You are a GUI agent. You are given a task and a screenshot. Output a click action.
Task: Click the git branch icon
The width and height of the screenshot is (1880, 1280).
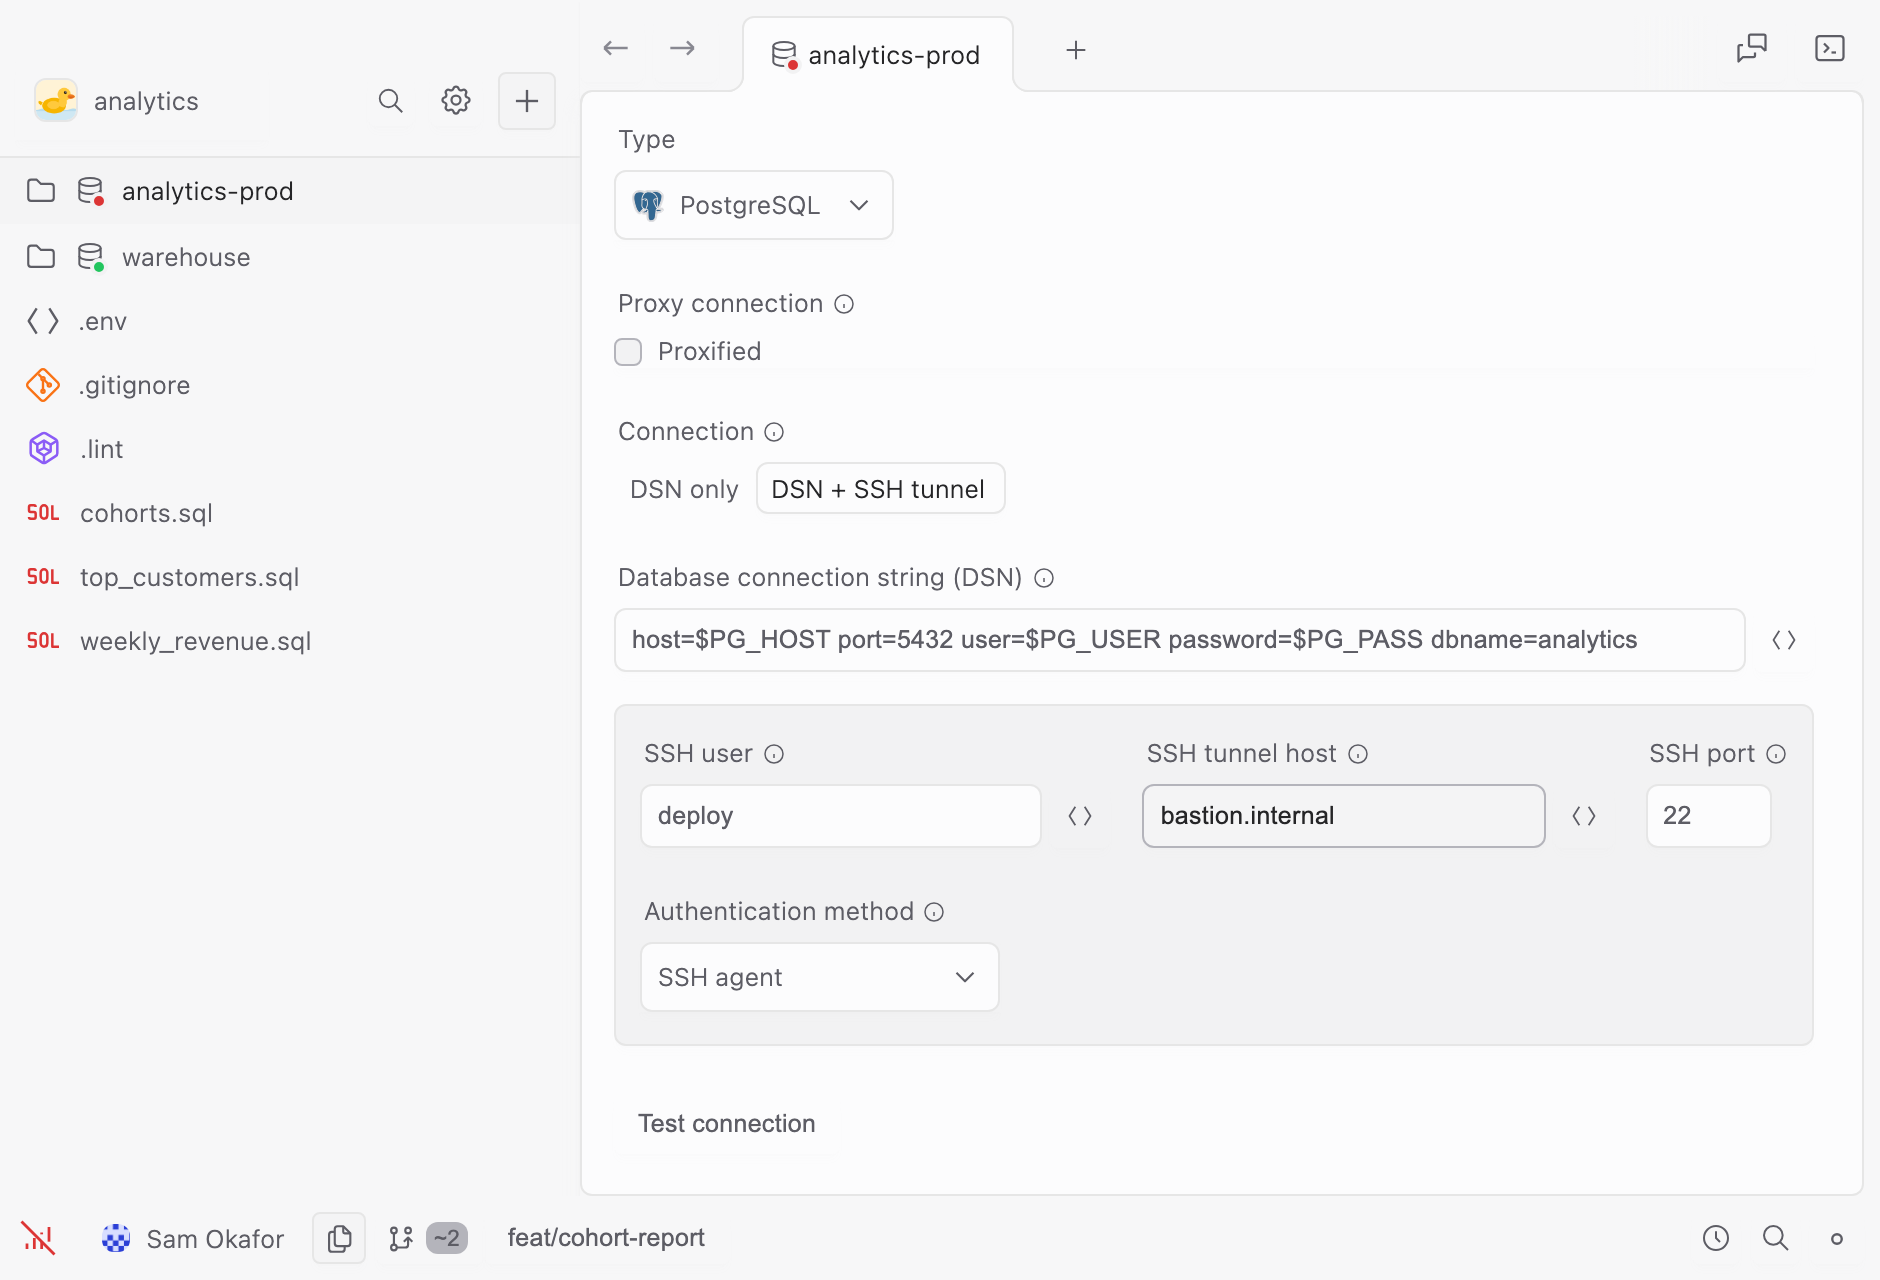pyautogui.click(x=401, y=1238)
